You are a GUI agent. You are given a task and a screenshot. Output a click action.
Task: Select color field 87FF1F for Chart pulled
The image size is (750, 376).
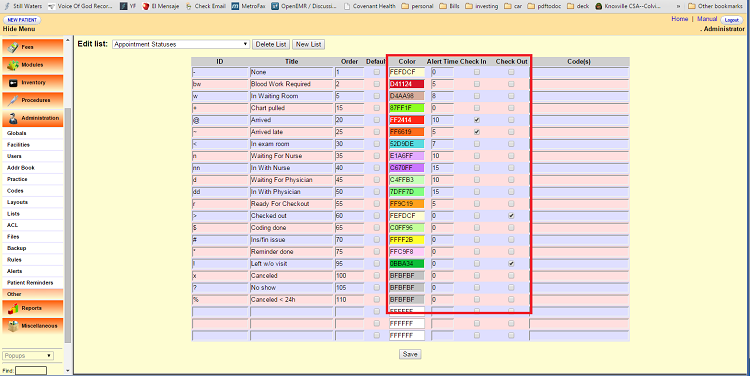(x=407, y=108)
